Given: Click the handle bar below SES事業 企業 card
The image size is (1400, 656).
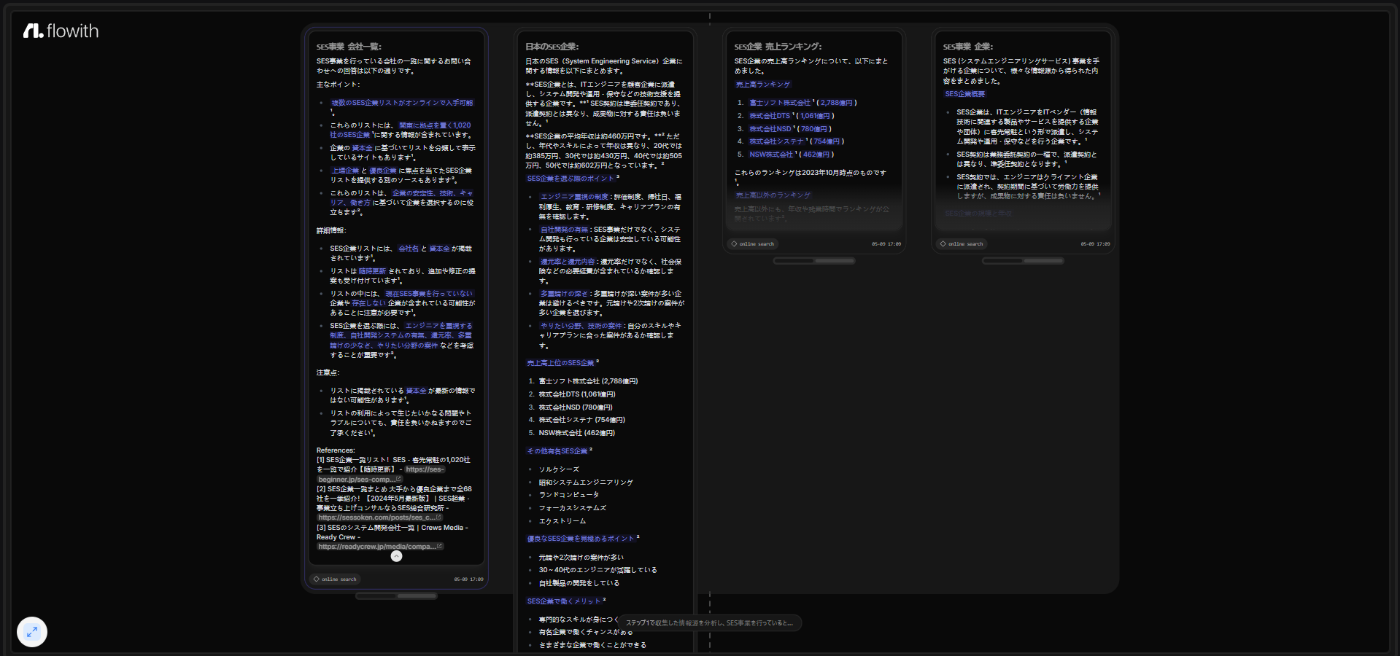Looking at the screenshot, I should (x=1023, y=261).
